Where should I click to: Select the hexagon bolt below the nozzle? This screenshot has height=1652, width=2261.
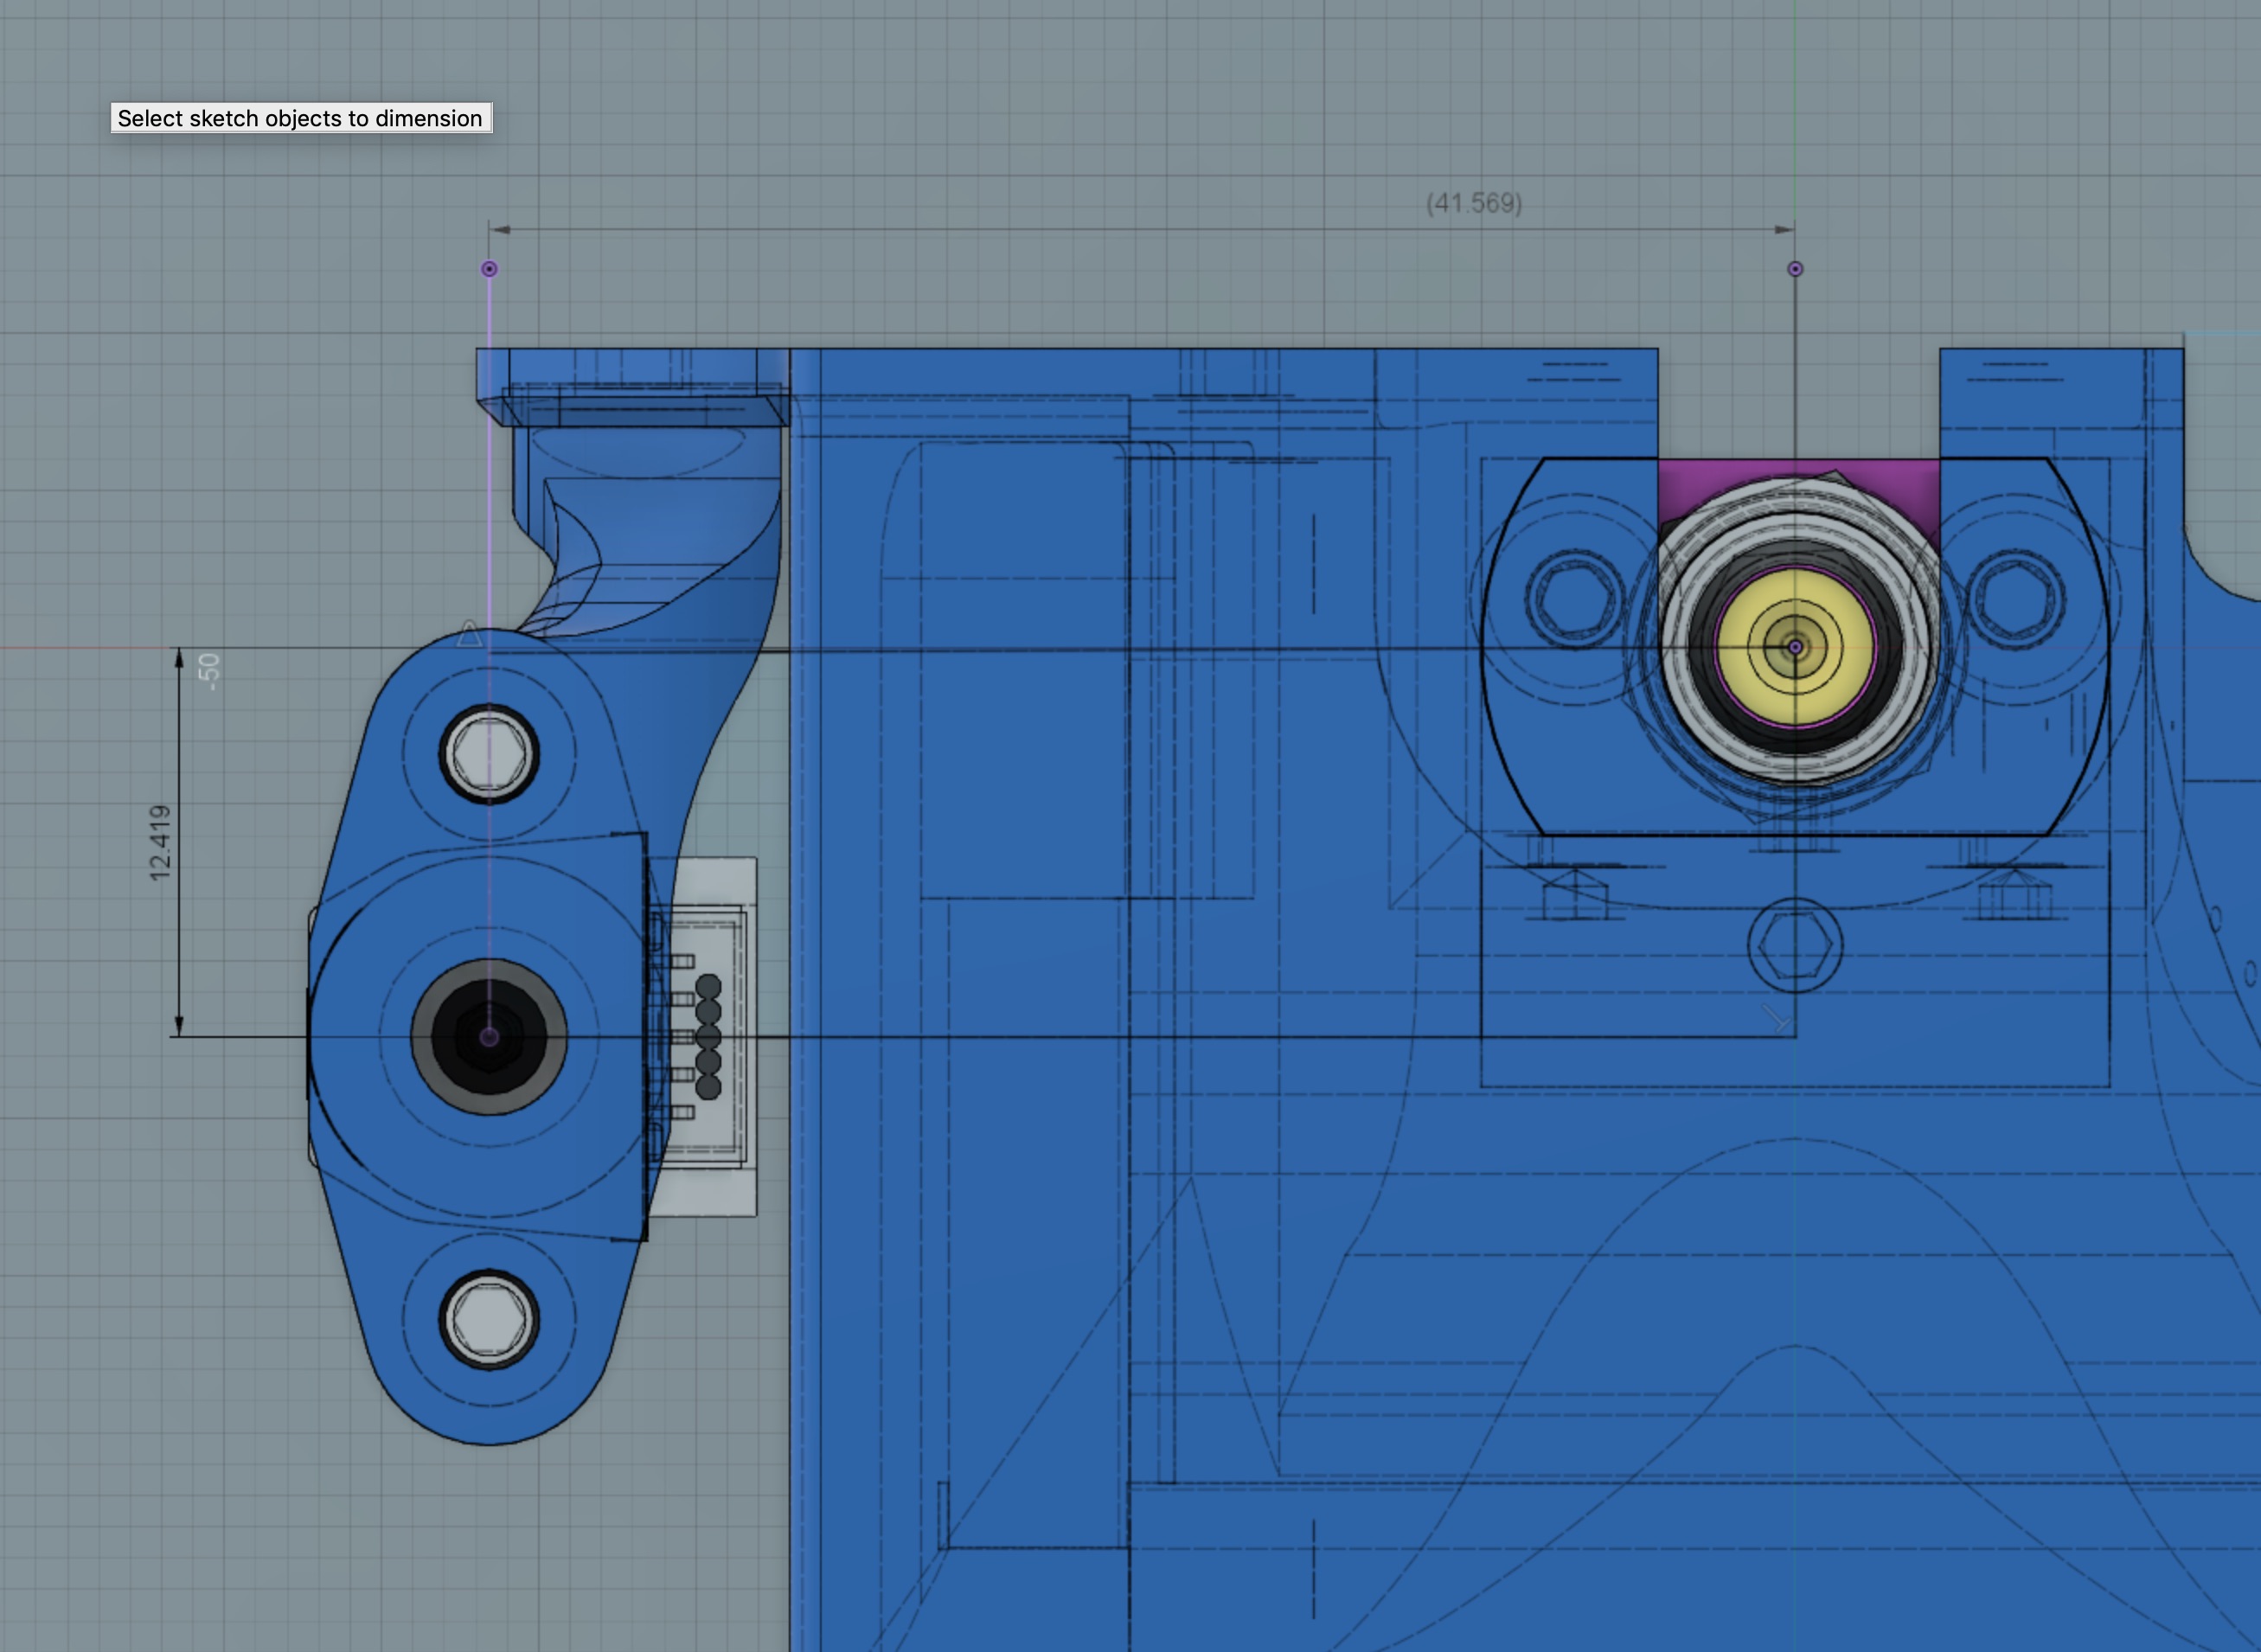(x=1795, y=945)
